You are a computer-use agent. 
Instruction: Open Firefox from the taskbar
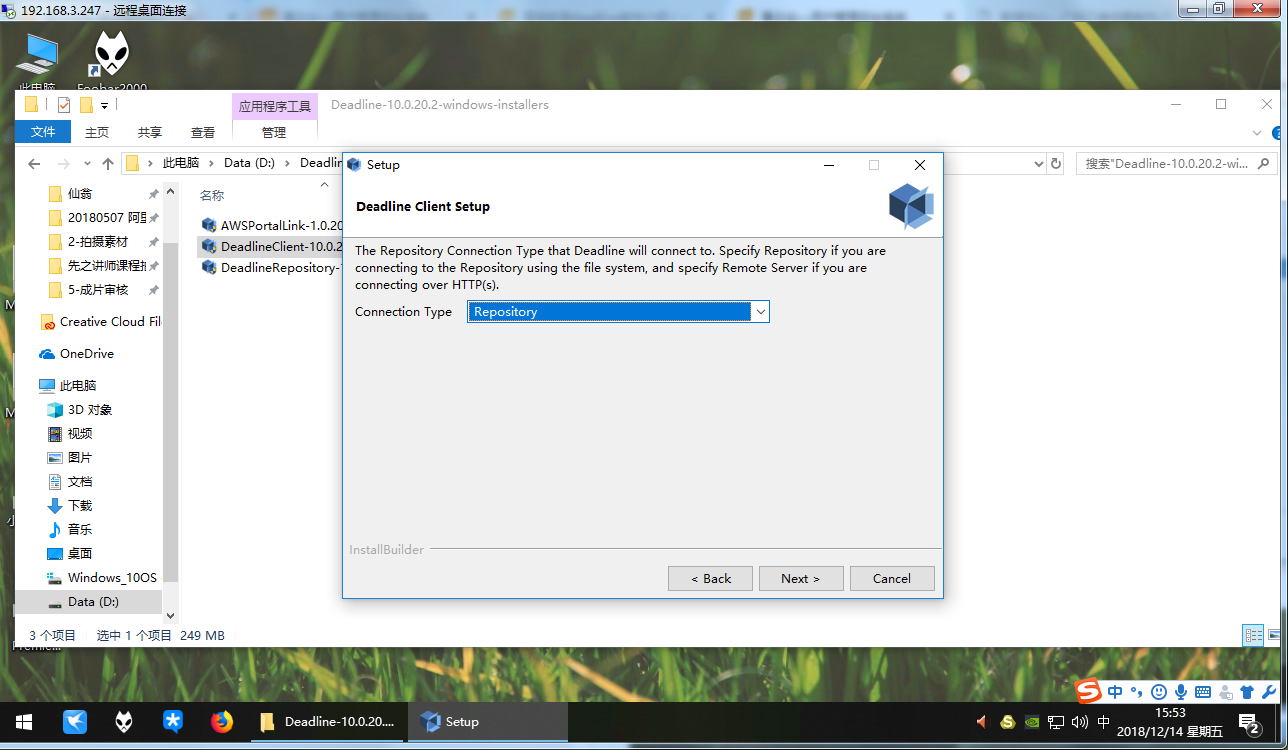click(221, 721)
